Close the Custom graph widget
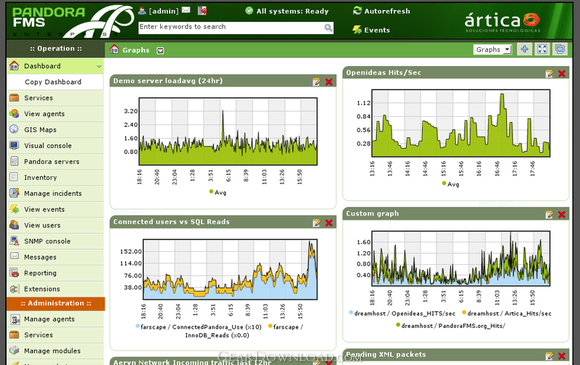This screenshot has height=365, width=580. coord(562,215)
